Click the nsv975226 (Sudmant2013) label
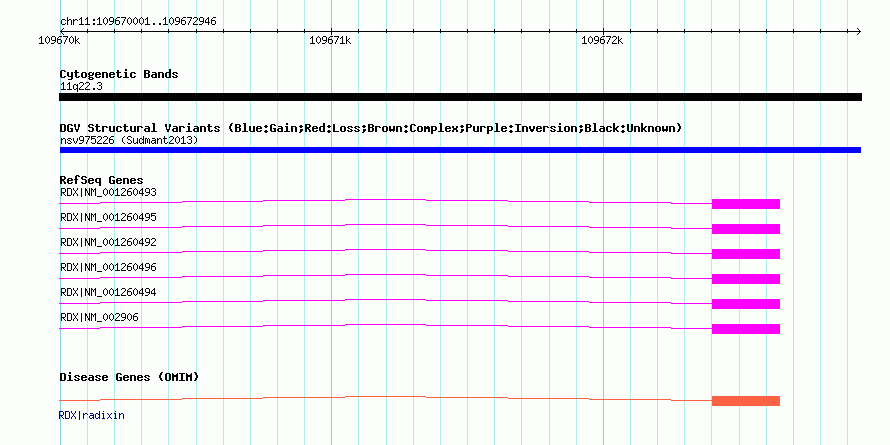890x445 pixels. tap(129, 140)
